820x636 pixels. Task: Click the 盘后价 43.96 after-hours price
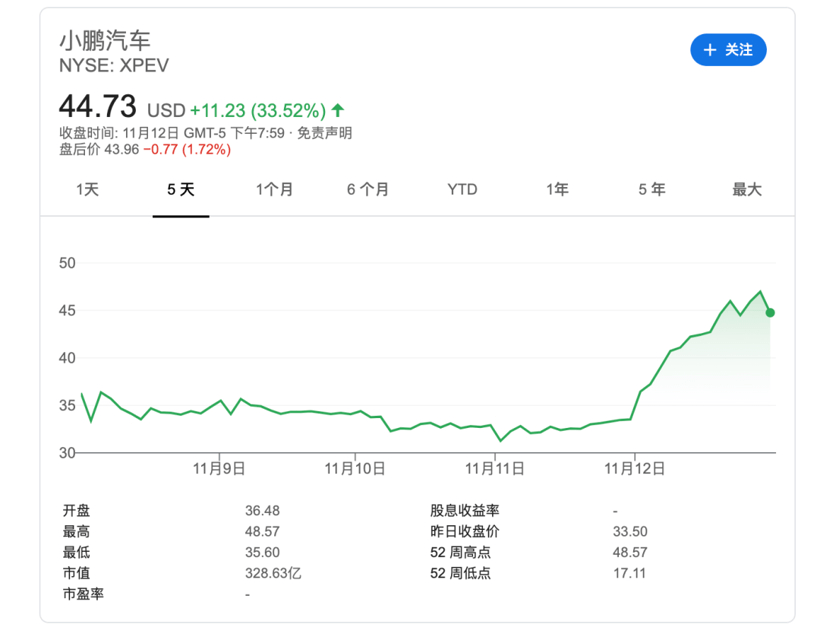coord(99,150)
